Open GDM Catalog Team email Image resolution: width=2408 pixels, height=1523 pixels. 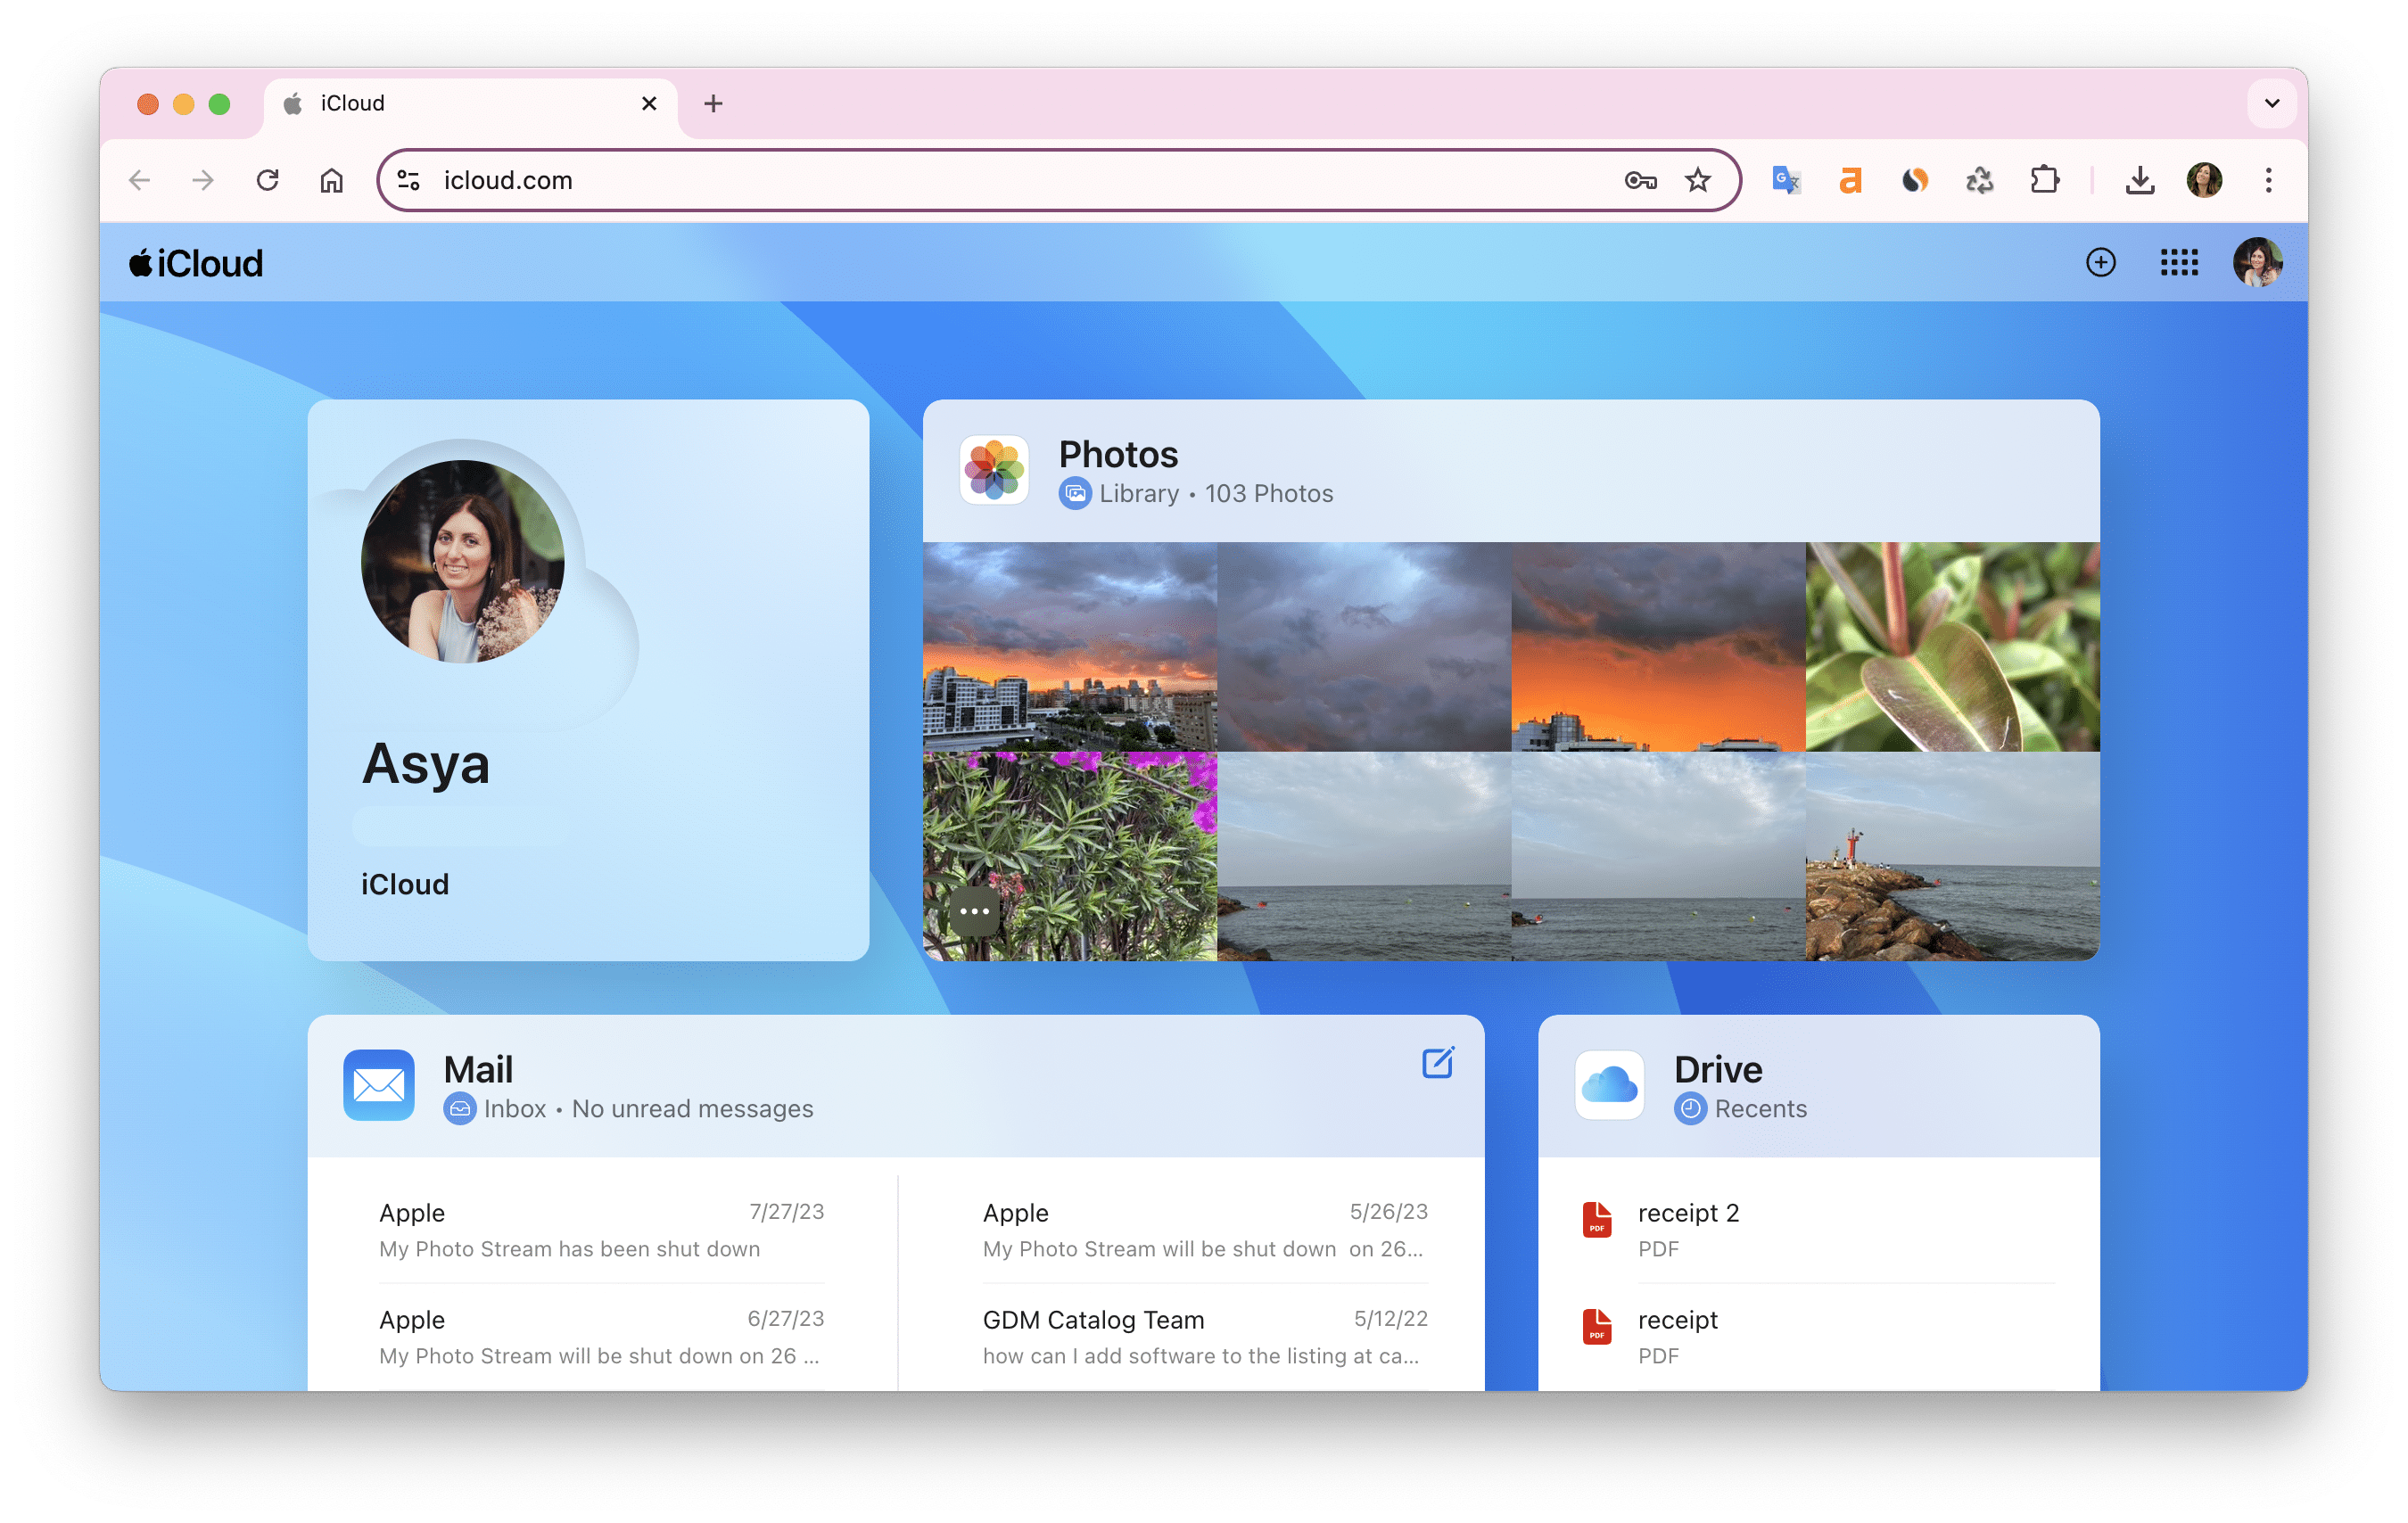click(1205, 1337)
